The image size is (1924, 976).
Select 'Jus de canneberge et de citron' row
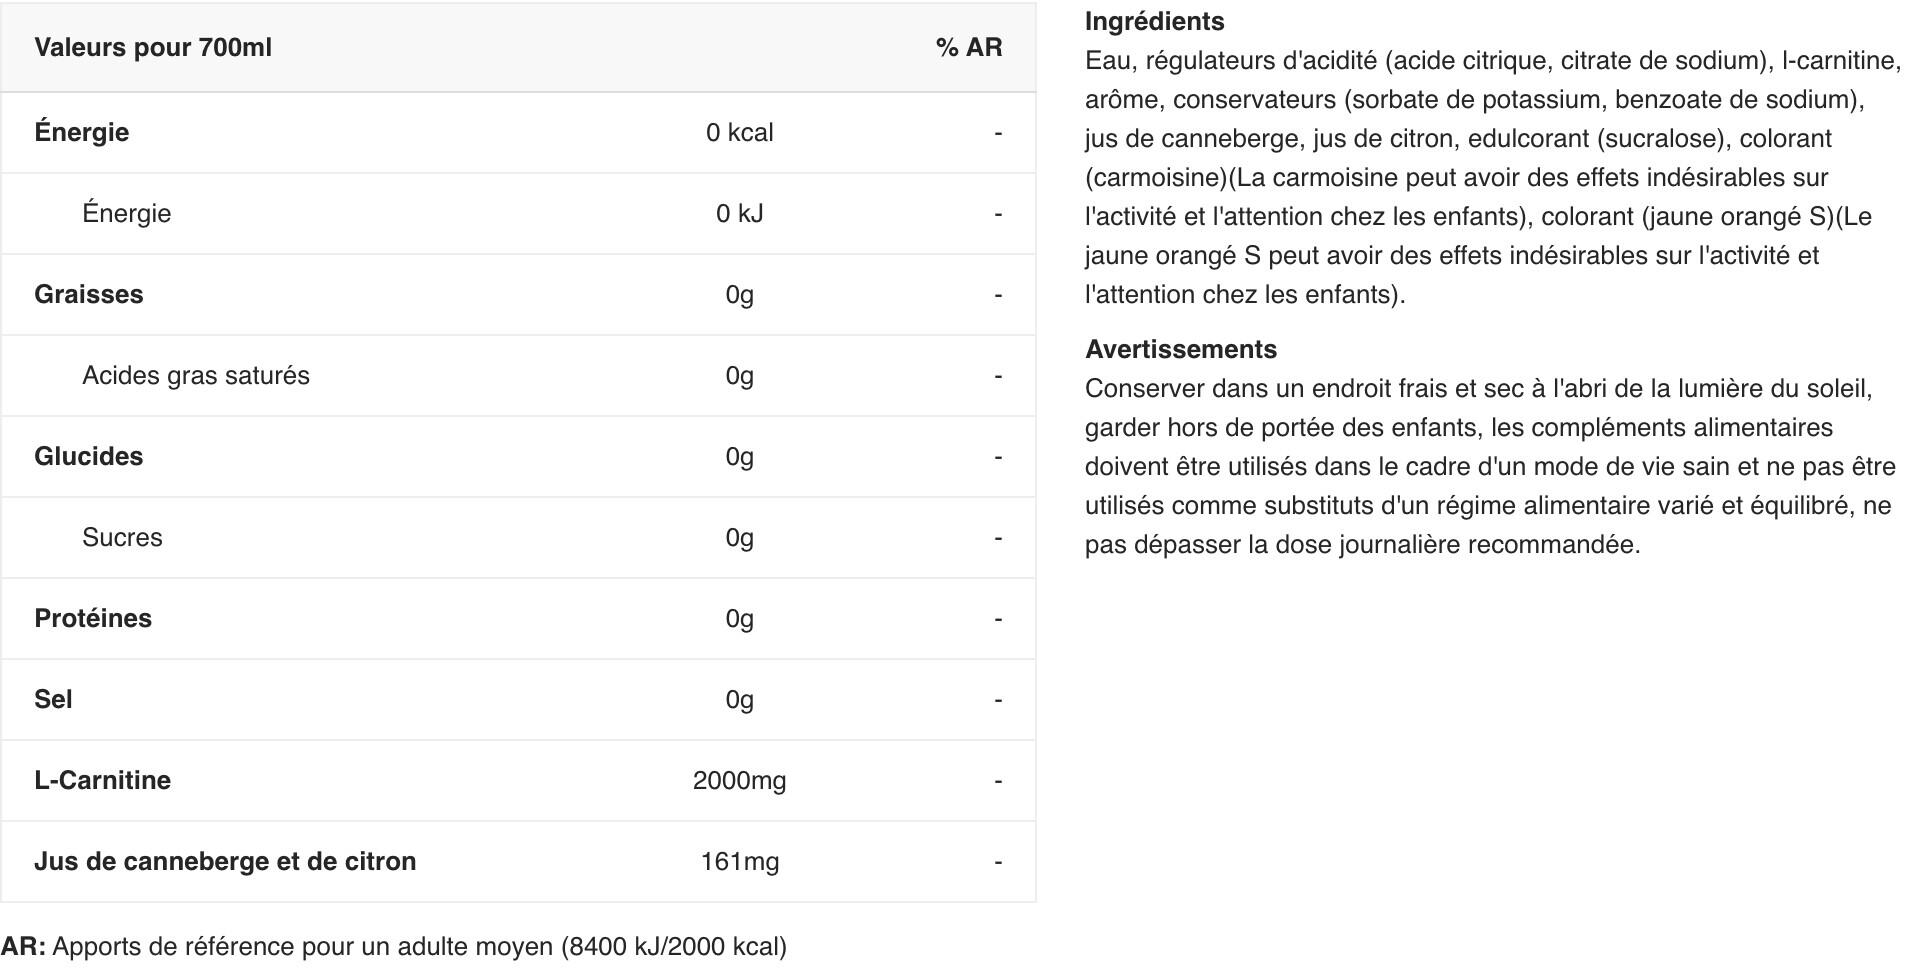pyautogui.click(x=518, y=862)
